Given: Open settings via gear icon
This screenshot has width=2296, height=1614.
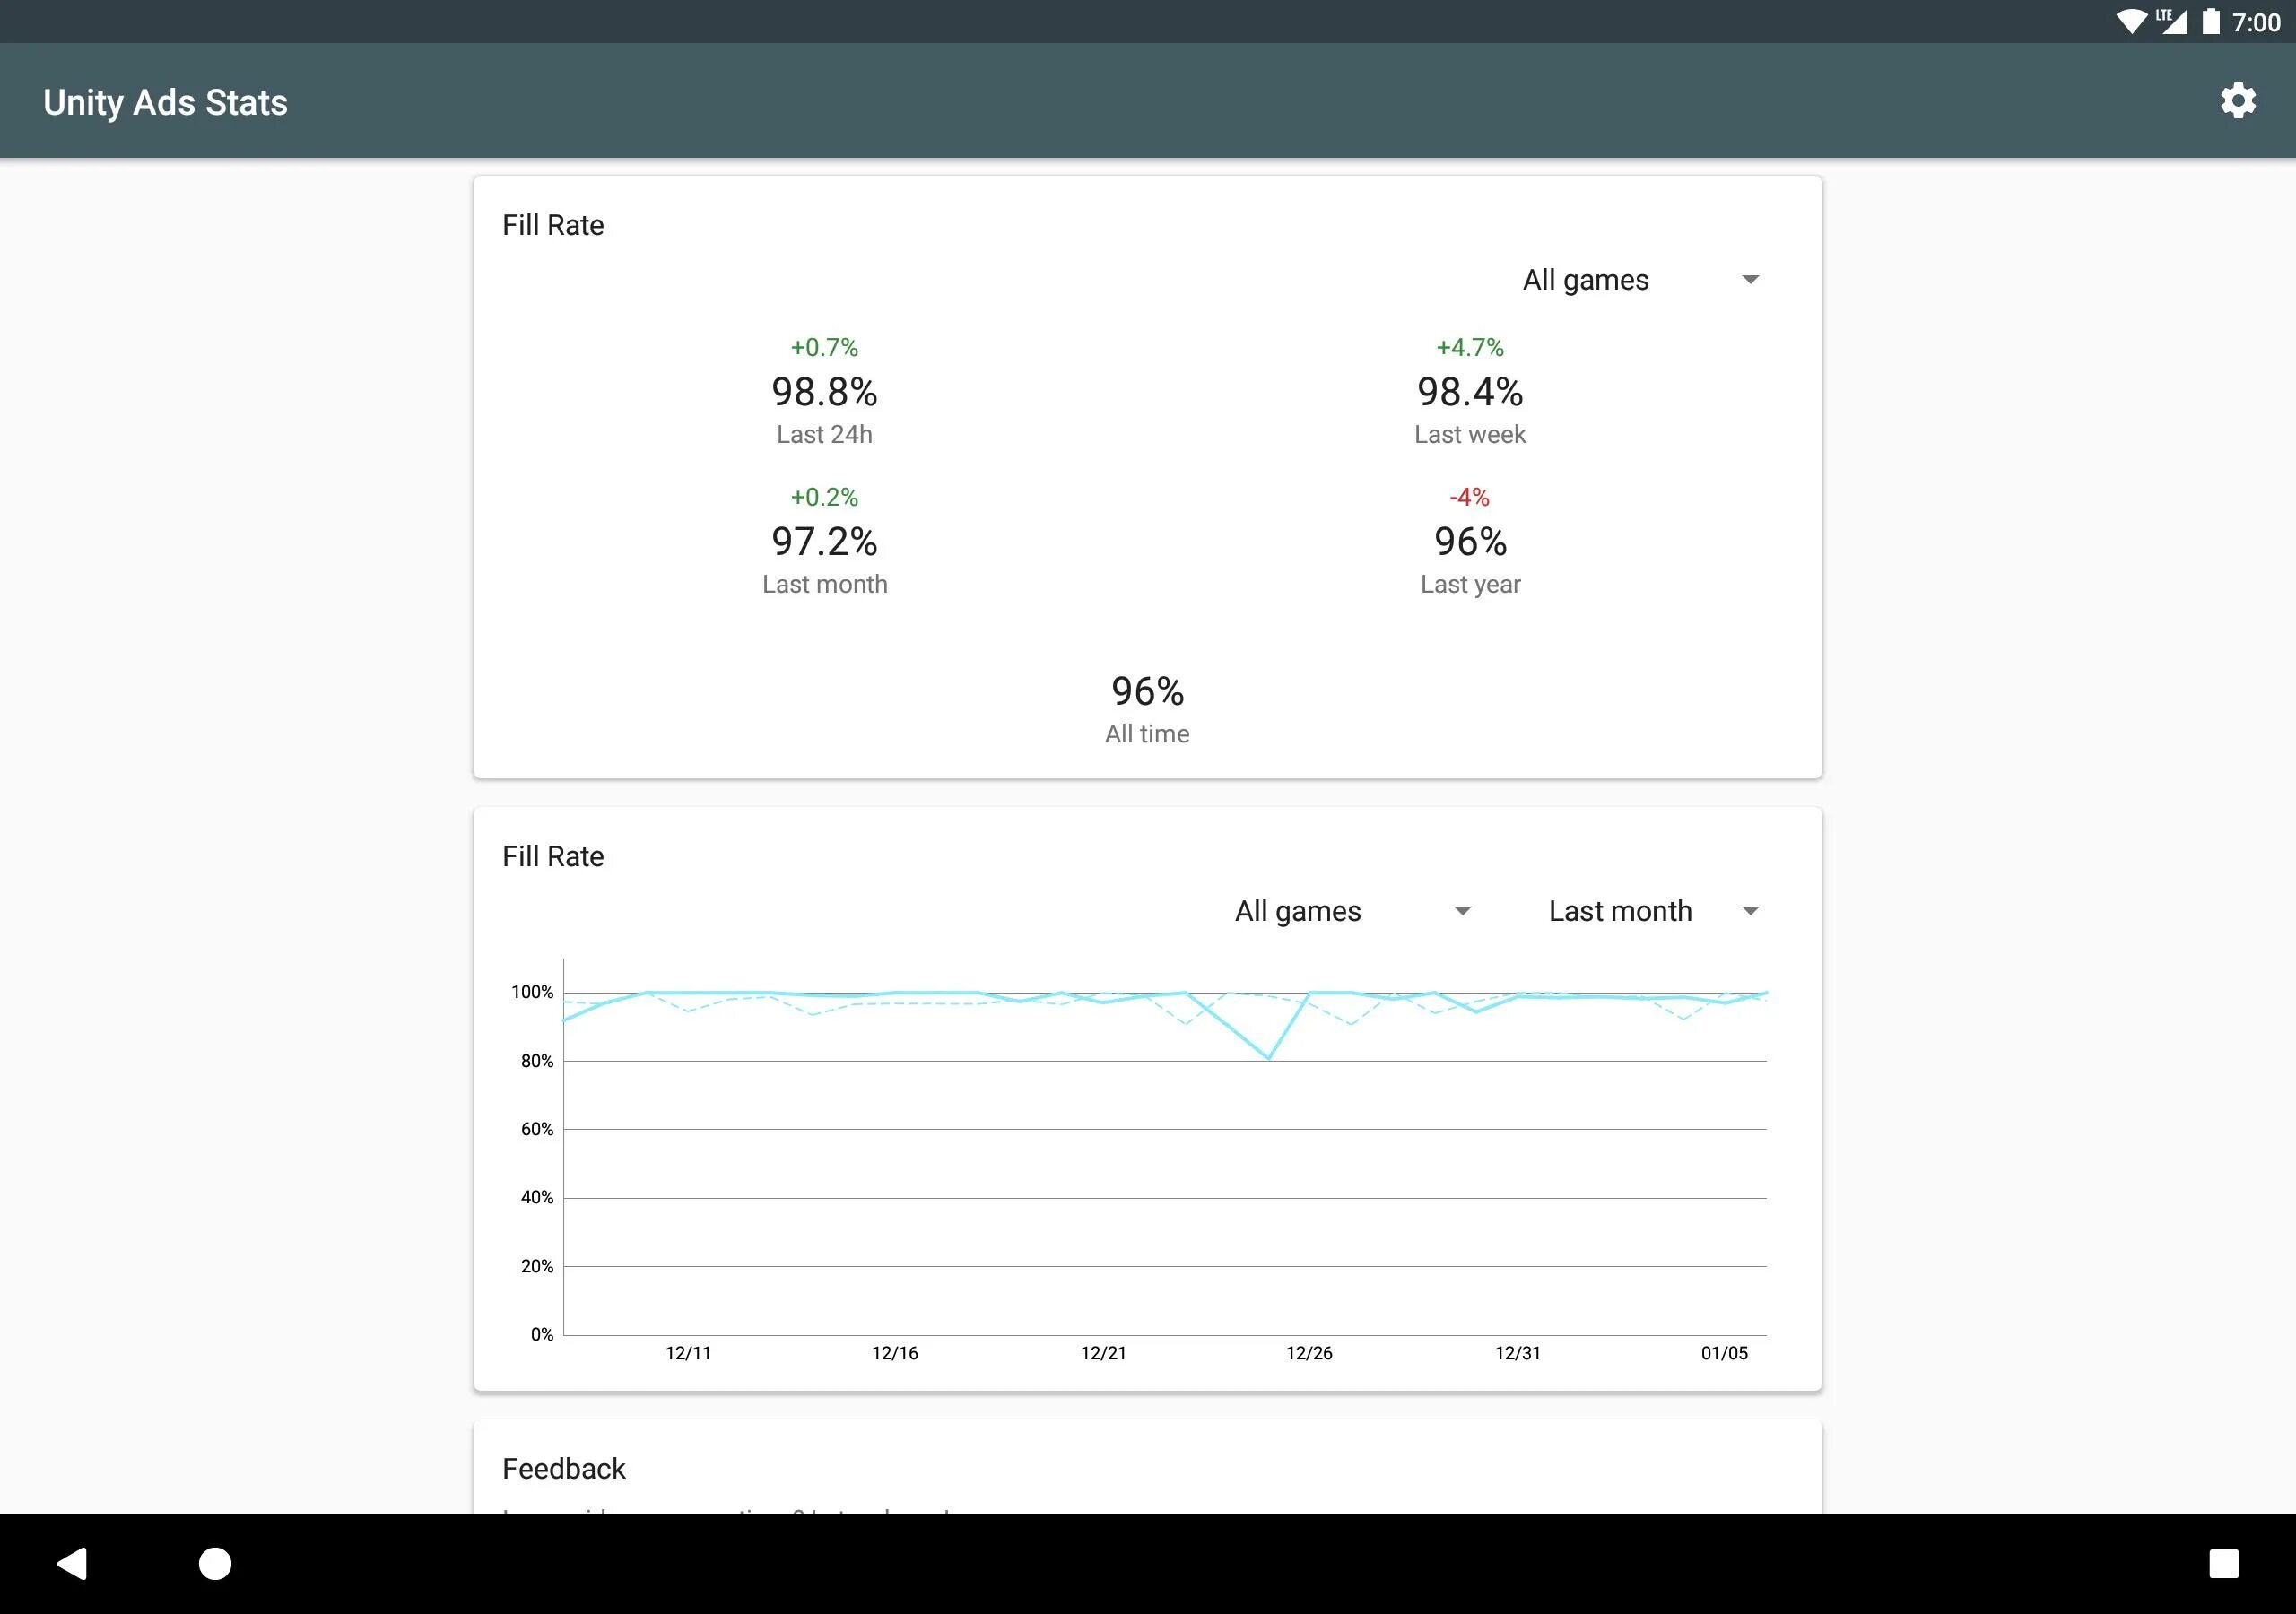Looking at the screenshot, I should click(x=2237, y=101).
